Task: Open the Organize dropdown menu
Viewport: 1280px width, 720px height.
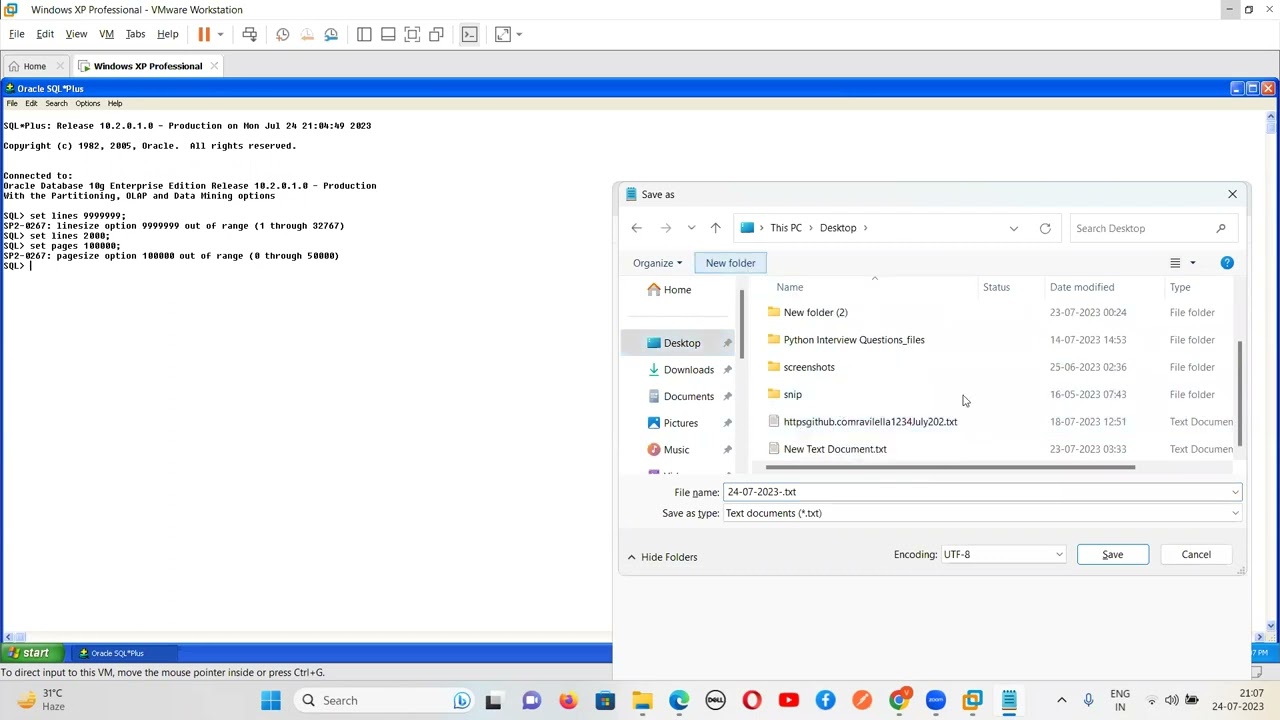Action: (657, 263)
